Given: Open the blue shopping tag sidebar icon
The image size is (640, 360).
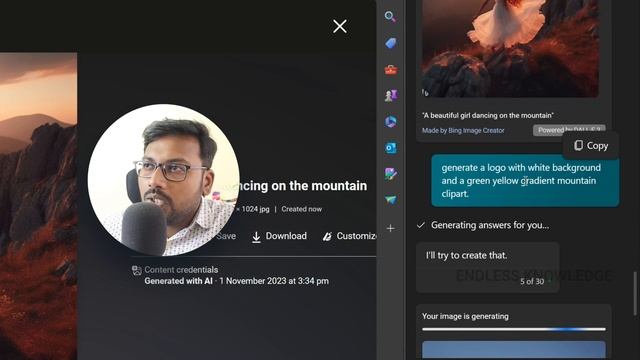Looking at the screenshot, I should [391, 43].
